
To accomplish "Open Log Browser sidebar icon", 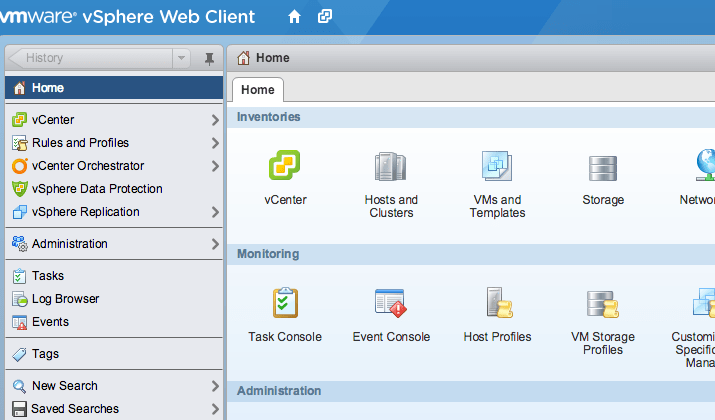I will click(20, 299).
